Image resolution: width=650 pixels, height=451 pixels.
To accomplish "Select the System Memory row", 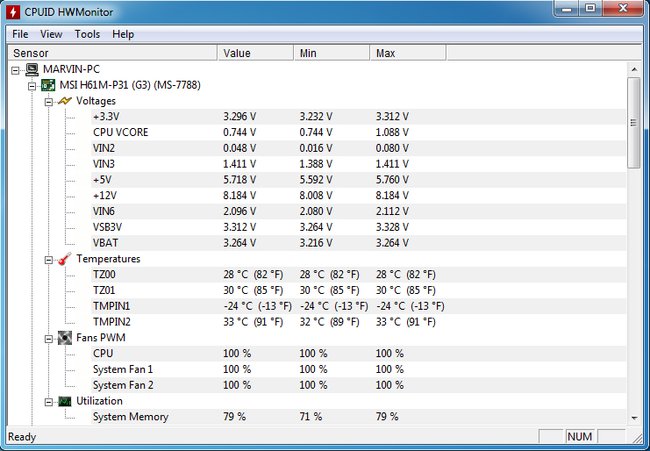I will tap(358, 417).
